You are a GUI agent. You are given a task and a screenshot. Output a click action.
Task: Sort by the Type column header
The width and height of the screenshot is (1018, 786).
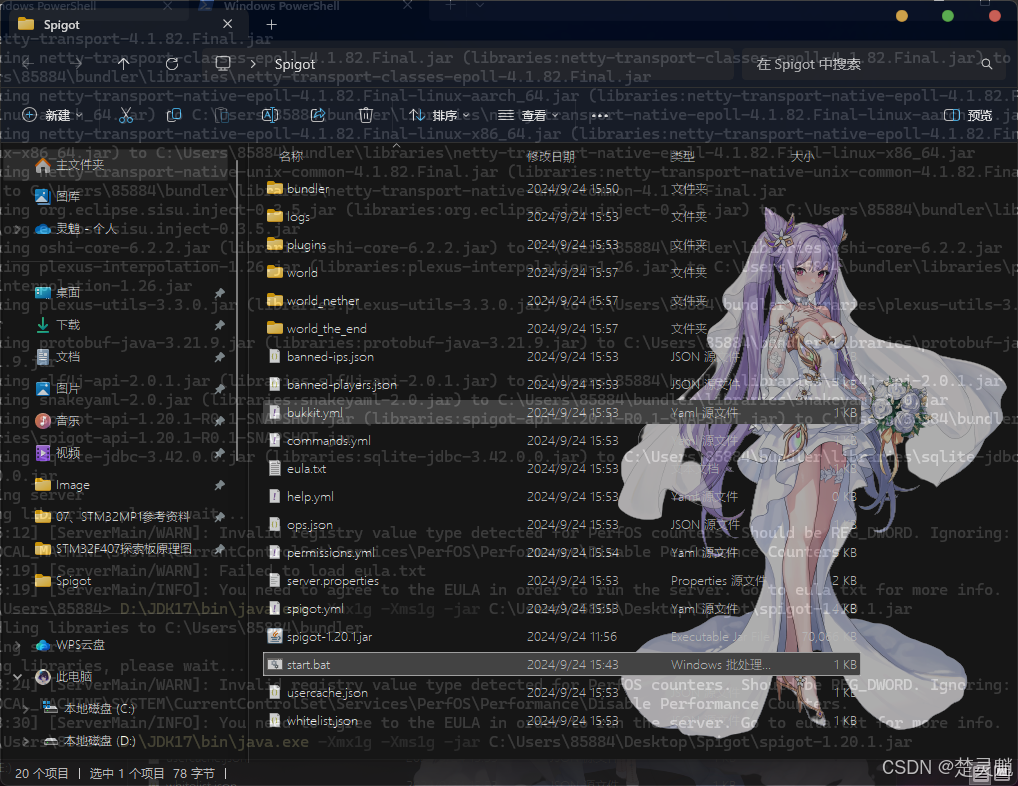click(682, 156)
